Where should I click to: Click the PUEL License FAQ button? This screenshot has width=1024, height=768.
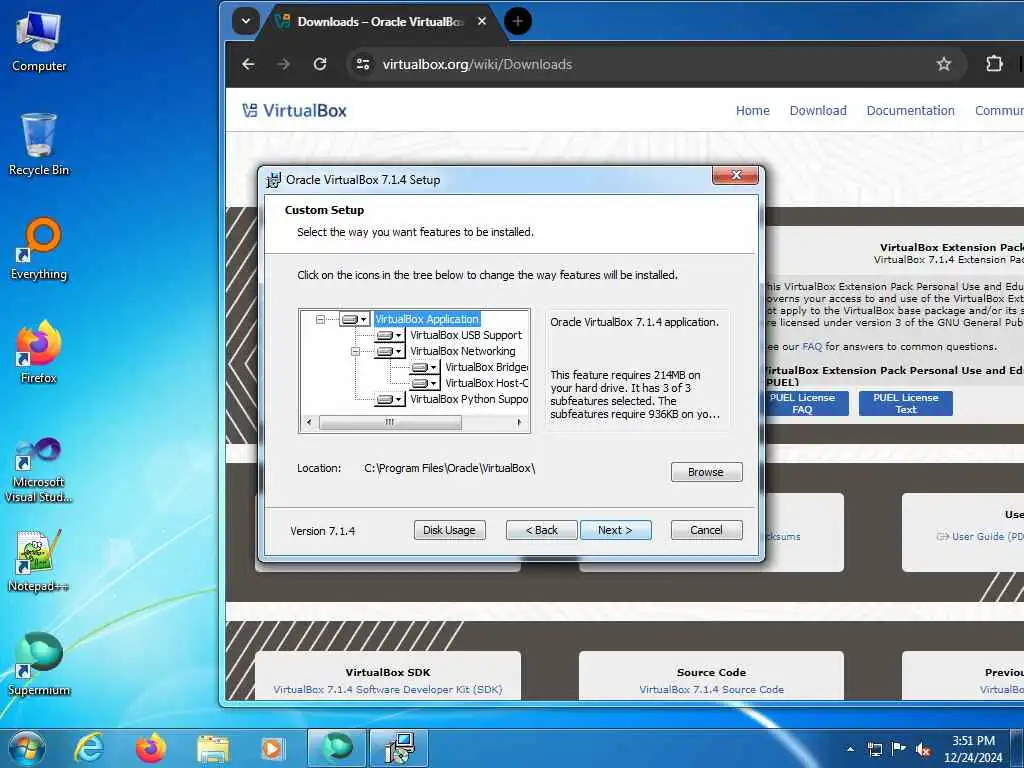807,404
